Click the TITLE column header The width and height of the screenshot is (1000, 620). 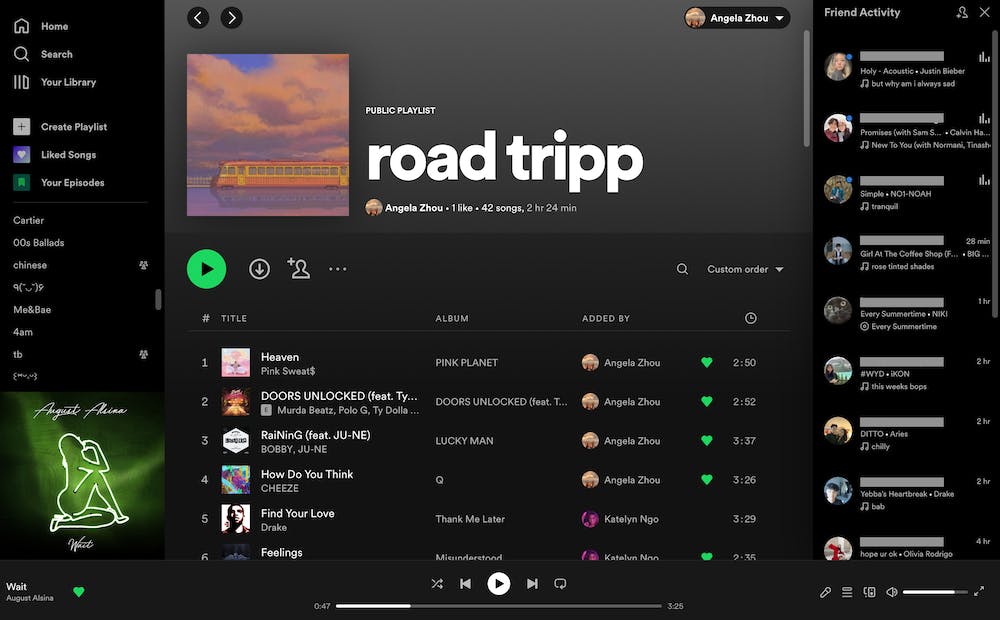[234, 318]
